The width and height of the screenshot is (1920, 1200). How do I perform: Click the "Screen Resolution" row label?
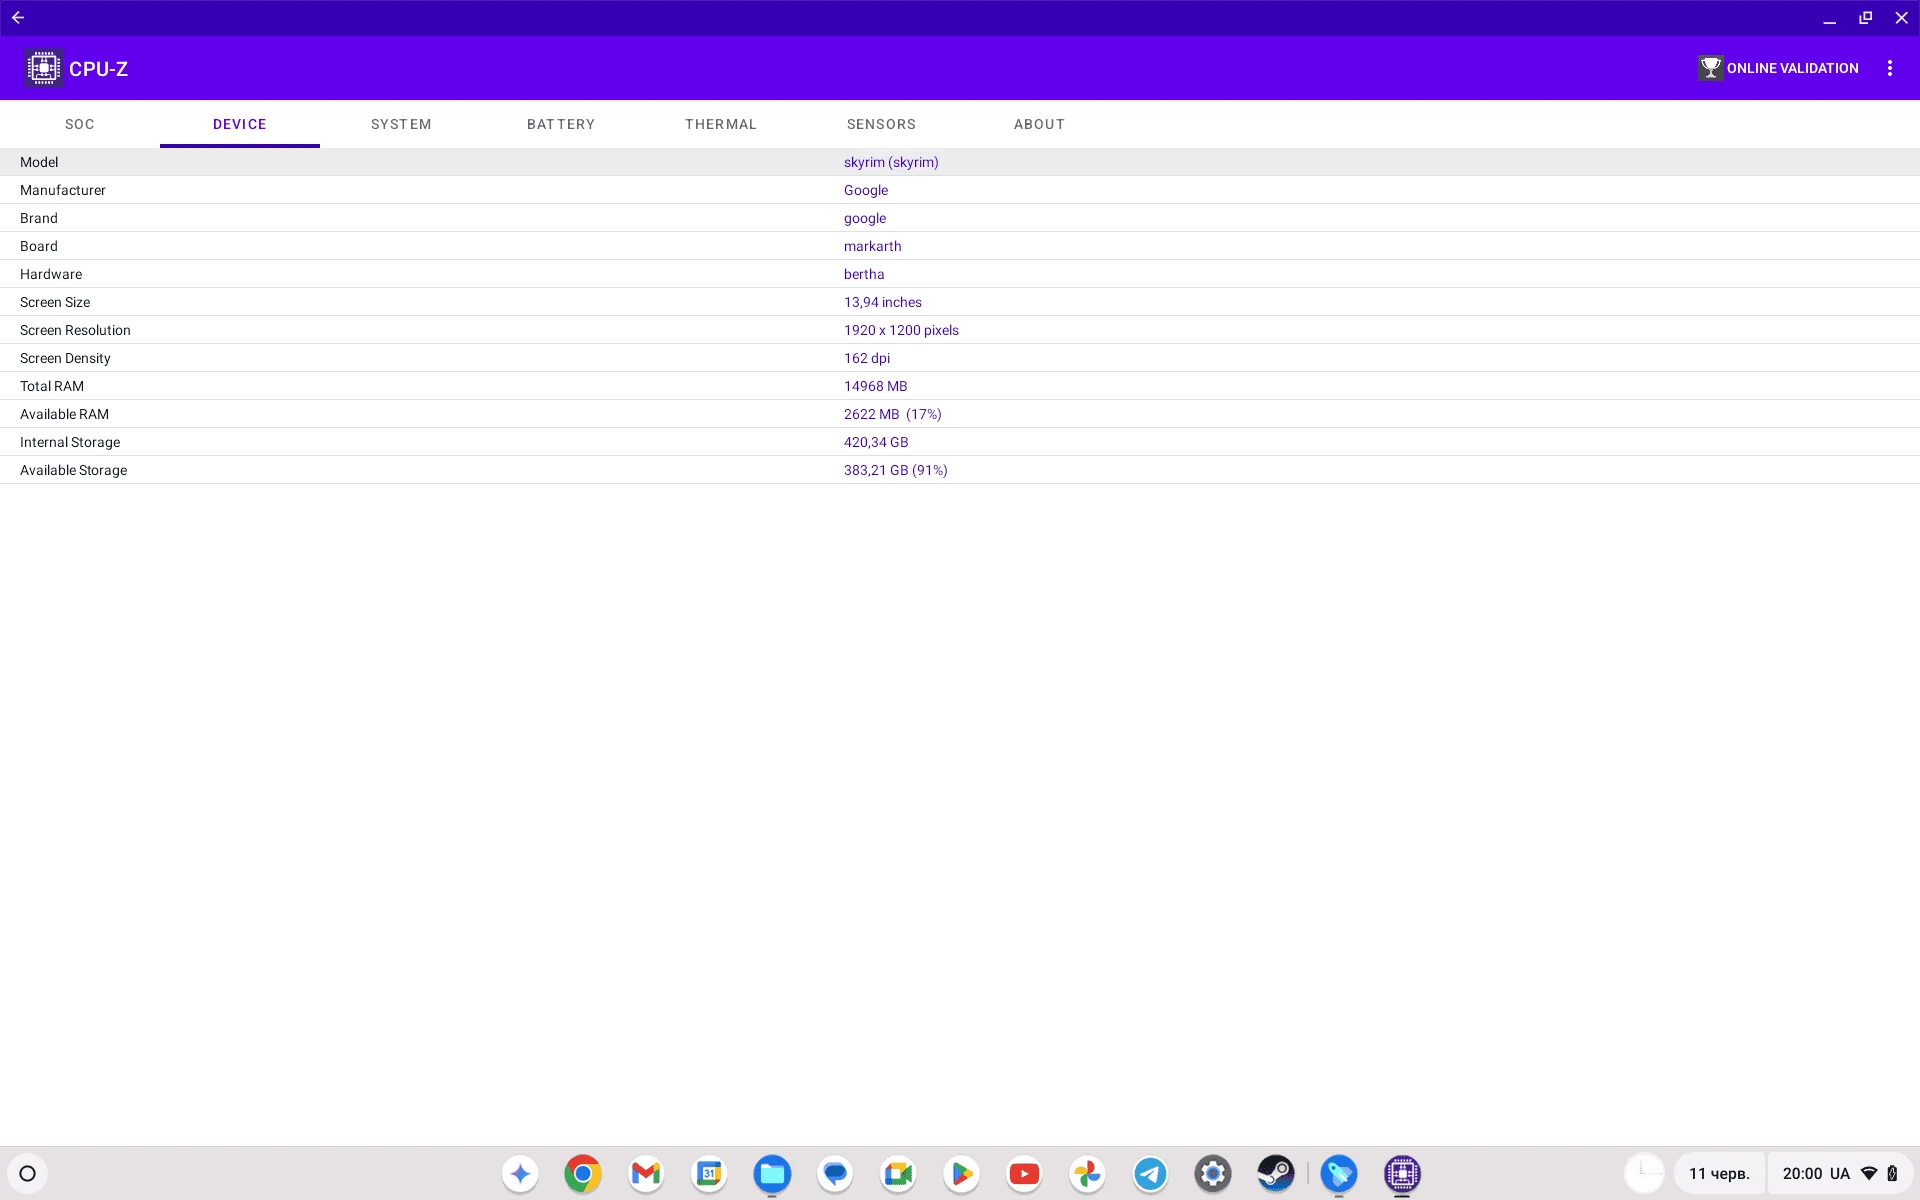point(75,330)
